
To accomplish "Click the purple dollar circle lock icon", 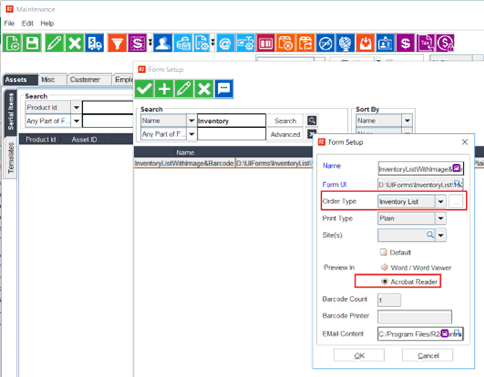I will [x=445, y=43].
